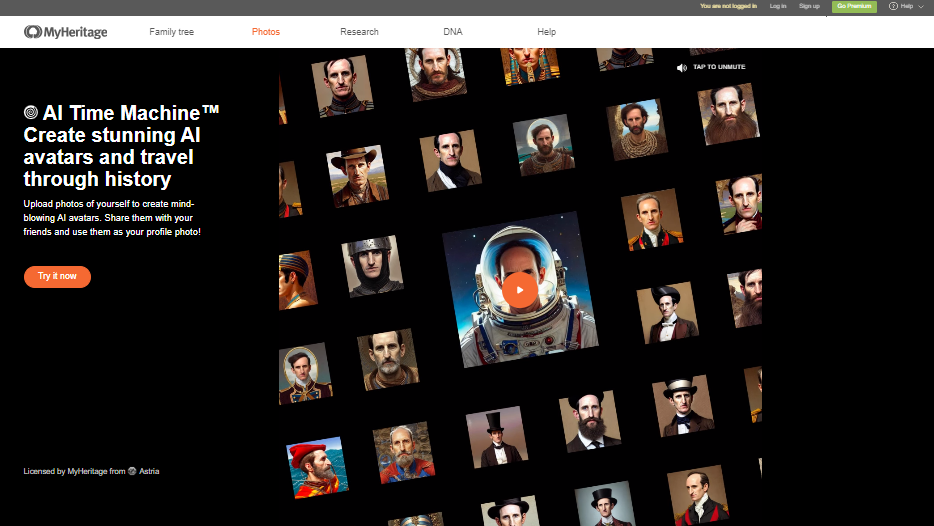Click the Log in link
This screenshot has height=526, width=934.
[778, 6]
